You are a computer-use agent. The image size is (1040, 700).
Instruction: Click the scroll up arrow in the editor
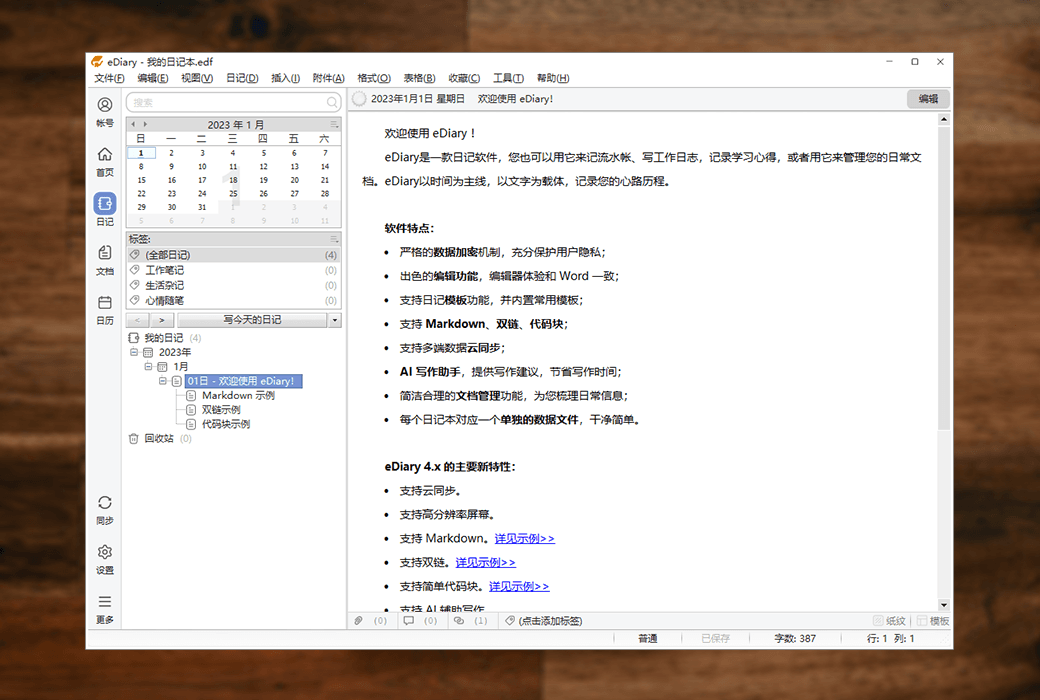pos(944,119)
